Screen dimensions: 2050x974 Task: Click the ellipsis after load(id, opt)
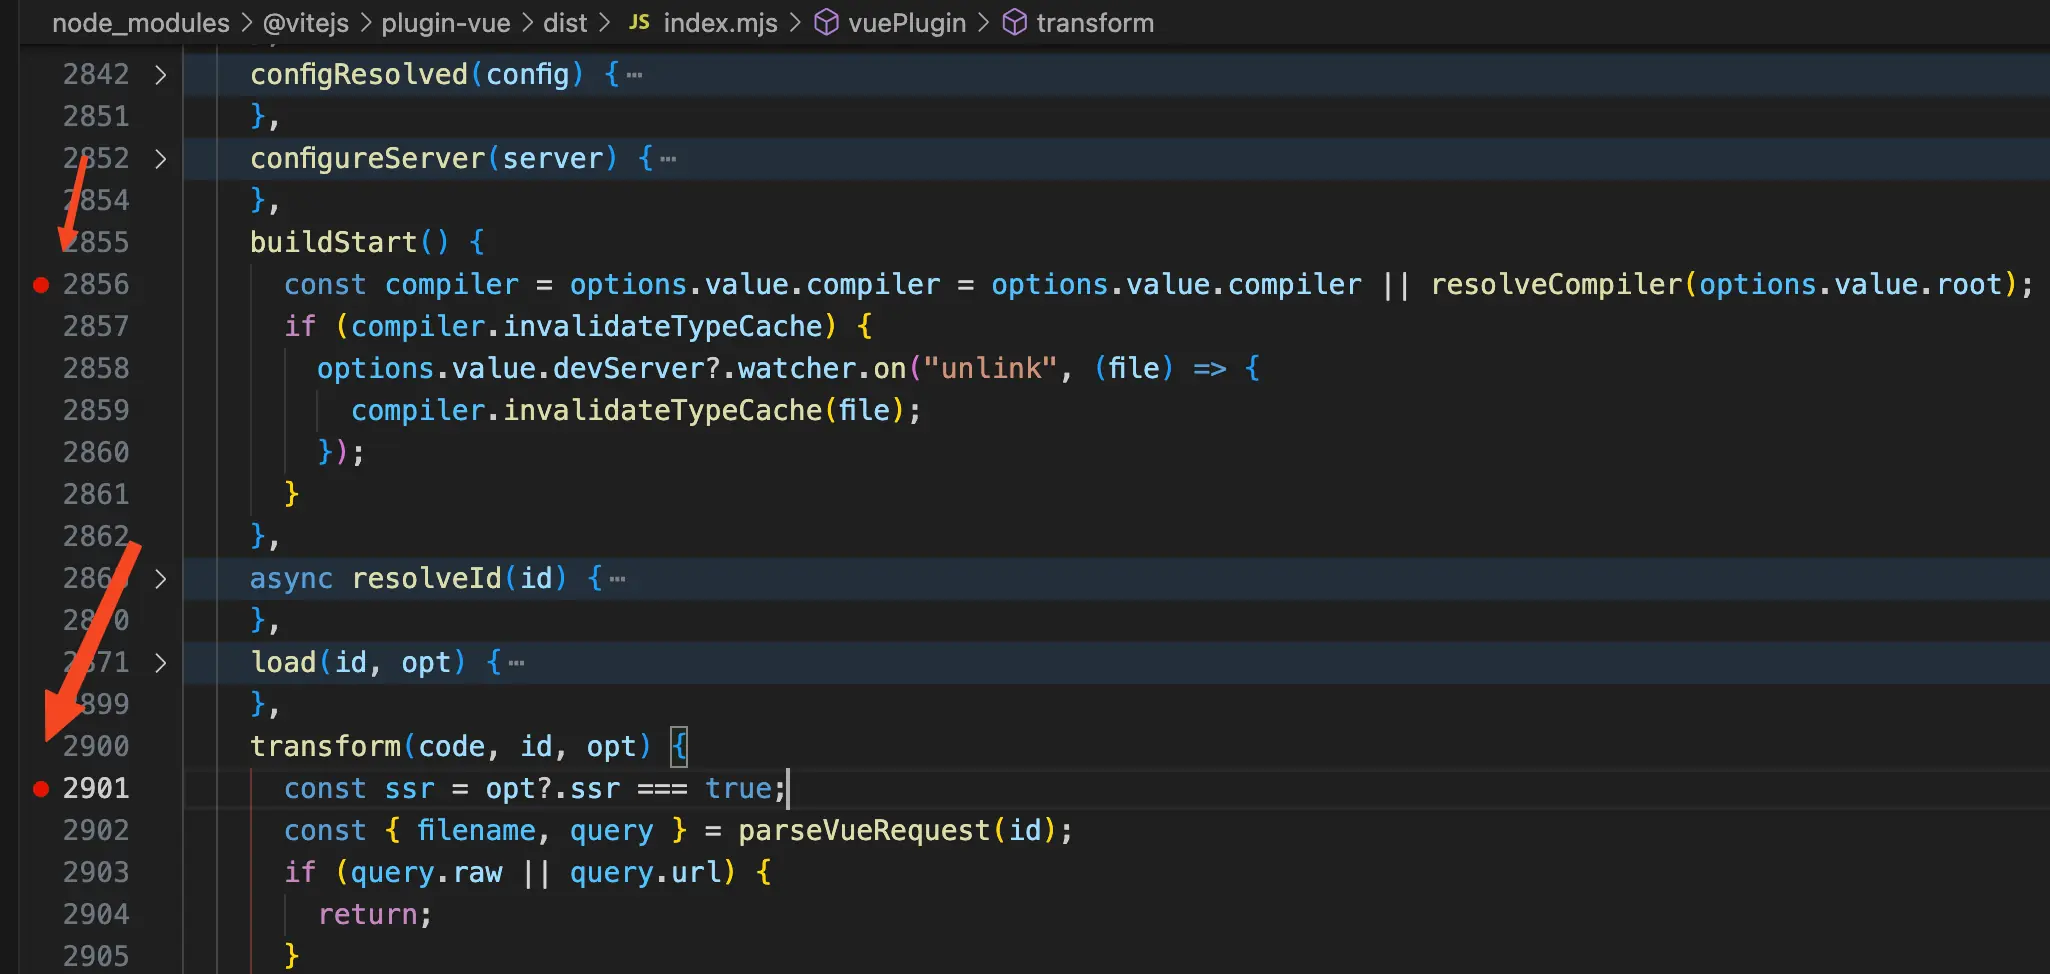pyautogui.click(x=516, y=663)
